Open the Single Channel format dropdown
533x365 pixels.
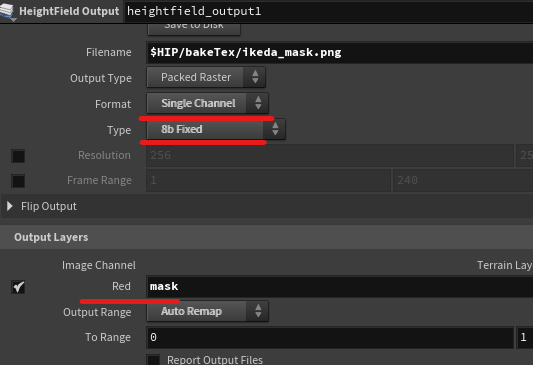[x=207, y=103]
